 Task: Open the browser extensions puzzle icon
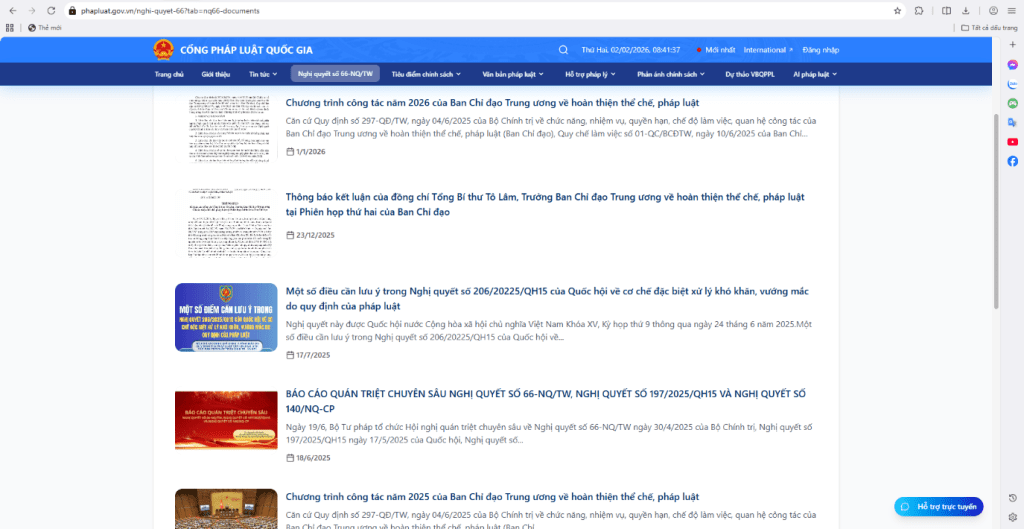tap(919, 10)
